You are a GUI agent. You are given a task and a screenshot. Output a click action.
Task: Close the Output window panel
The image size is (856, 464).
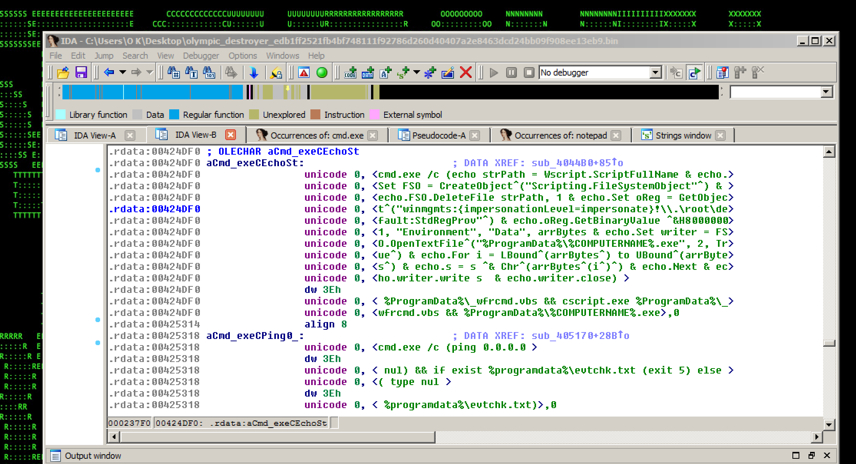(827, 455)
